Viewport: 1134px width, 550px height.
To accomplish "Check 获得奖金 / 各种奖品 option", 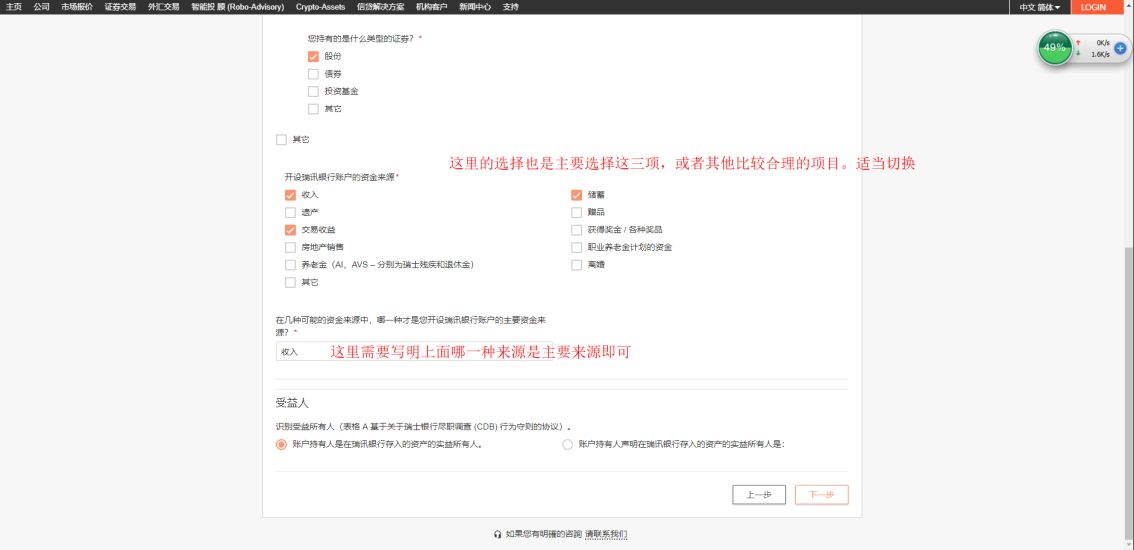I will 576,230.
